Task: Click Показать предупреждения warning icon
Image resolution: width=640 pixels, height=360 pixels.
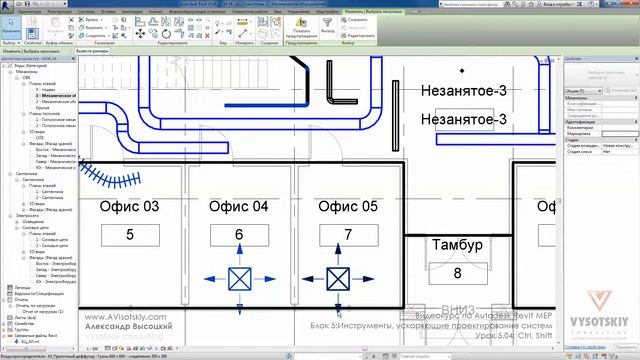Action: tap(301, 27)
